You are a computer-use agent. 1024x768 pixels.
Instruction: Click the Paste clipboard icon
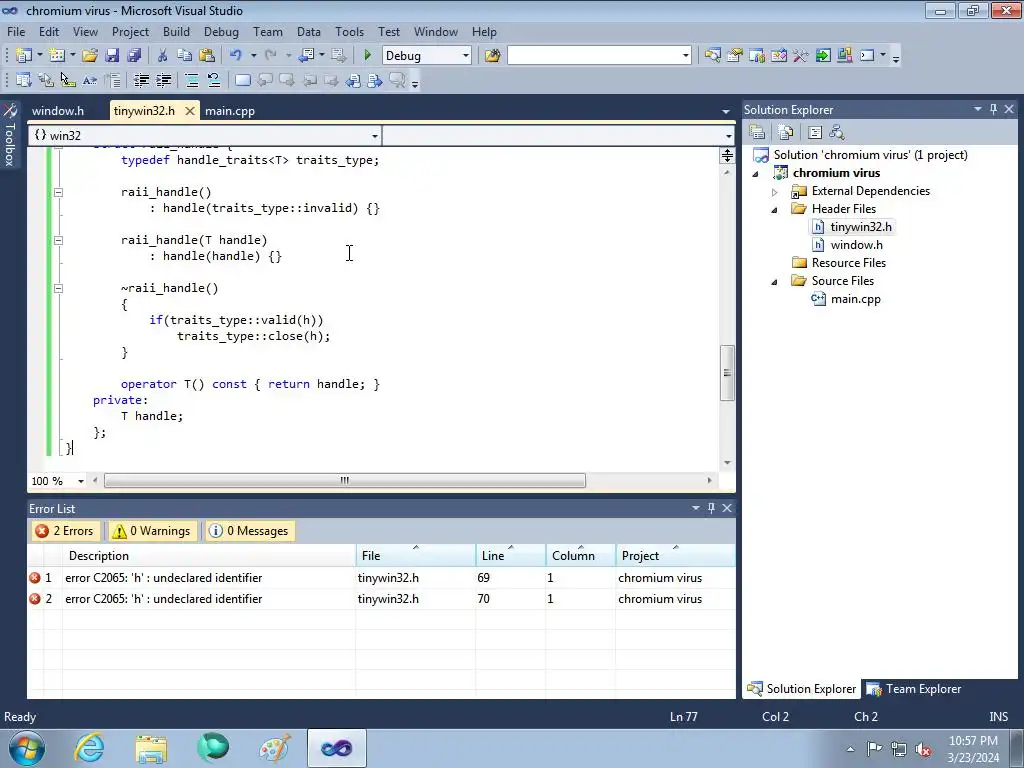tap(207, 56)
